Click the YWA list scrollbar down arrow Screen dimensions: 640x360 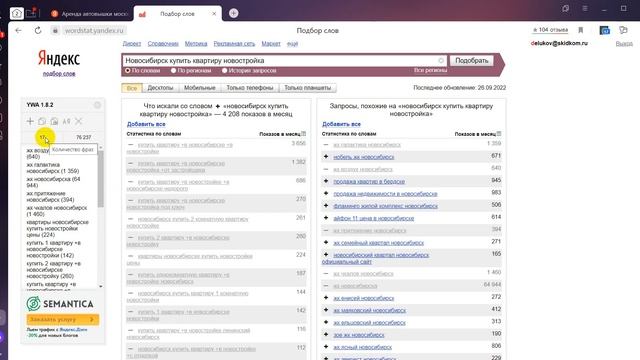[100, 287]
